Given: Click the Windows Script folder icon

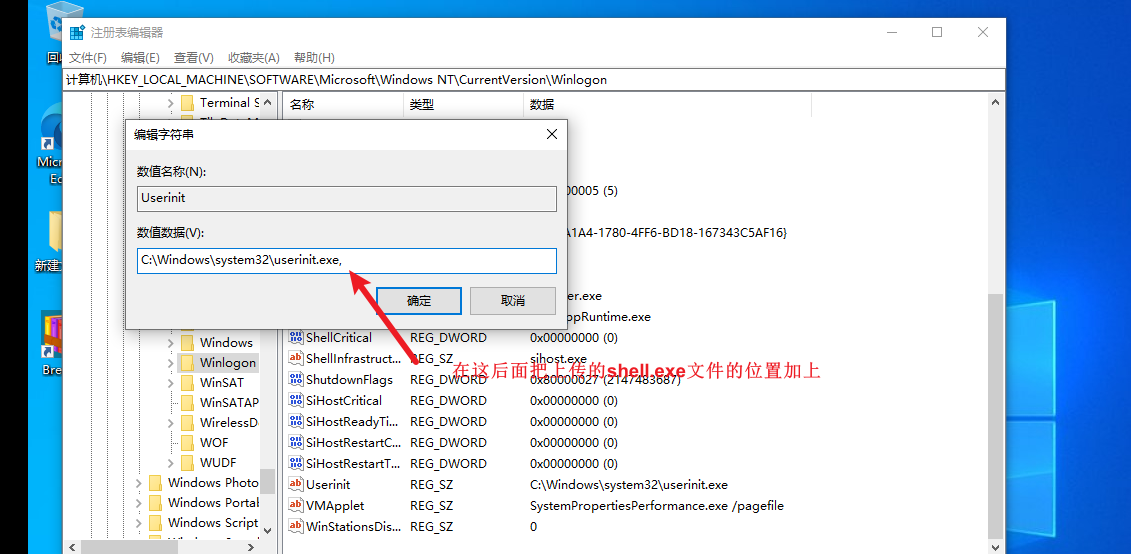Looking at the screenshot, I should (x=155, y=522).
